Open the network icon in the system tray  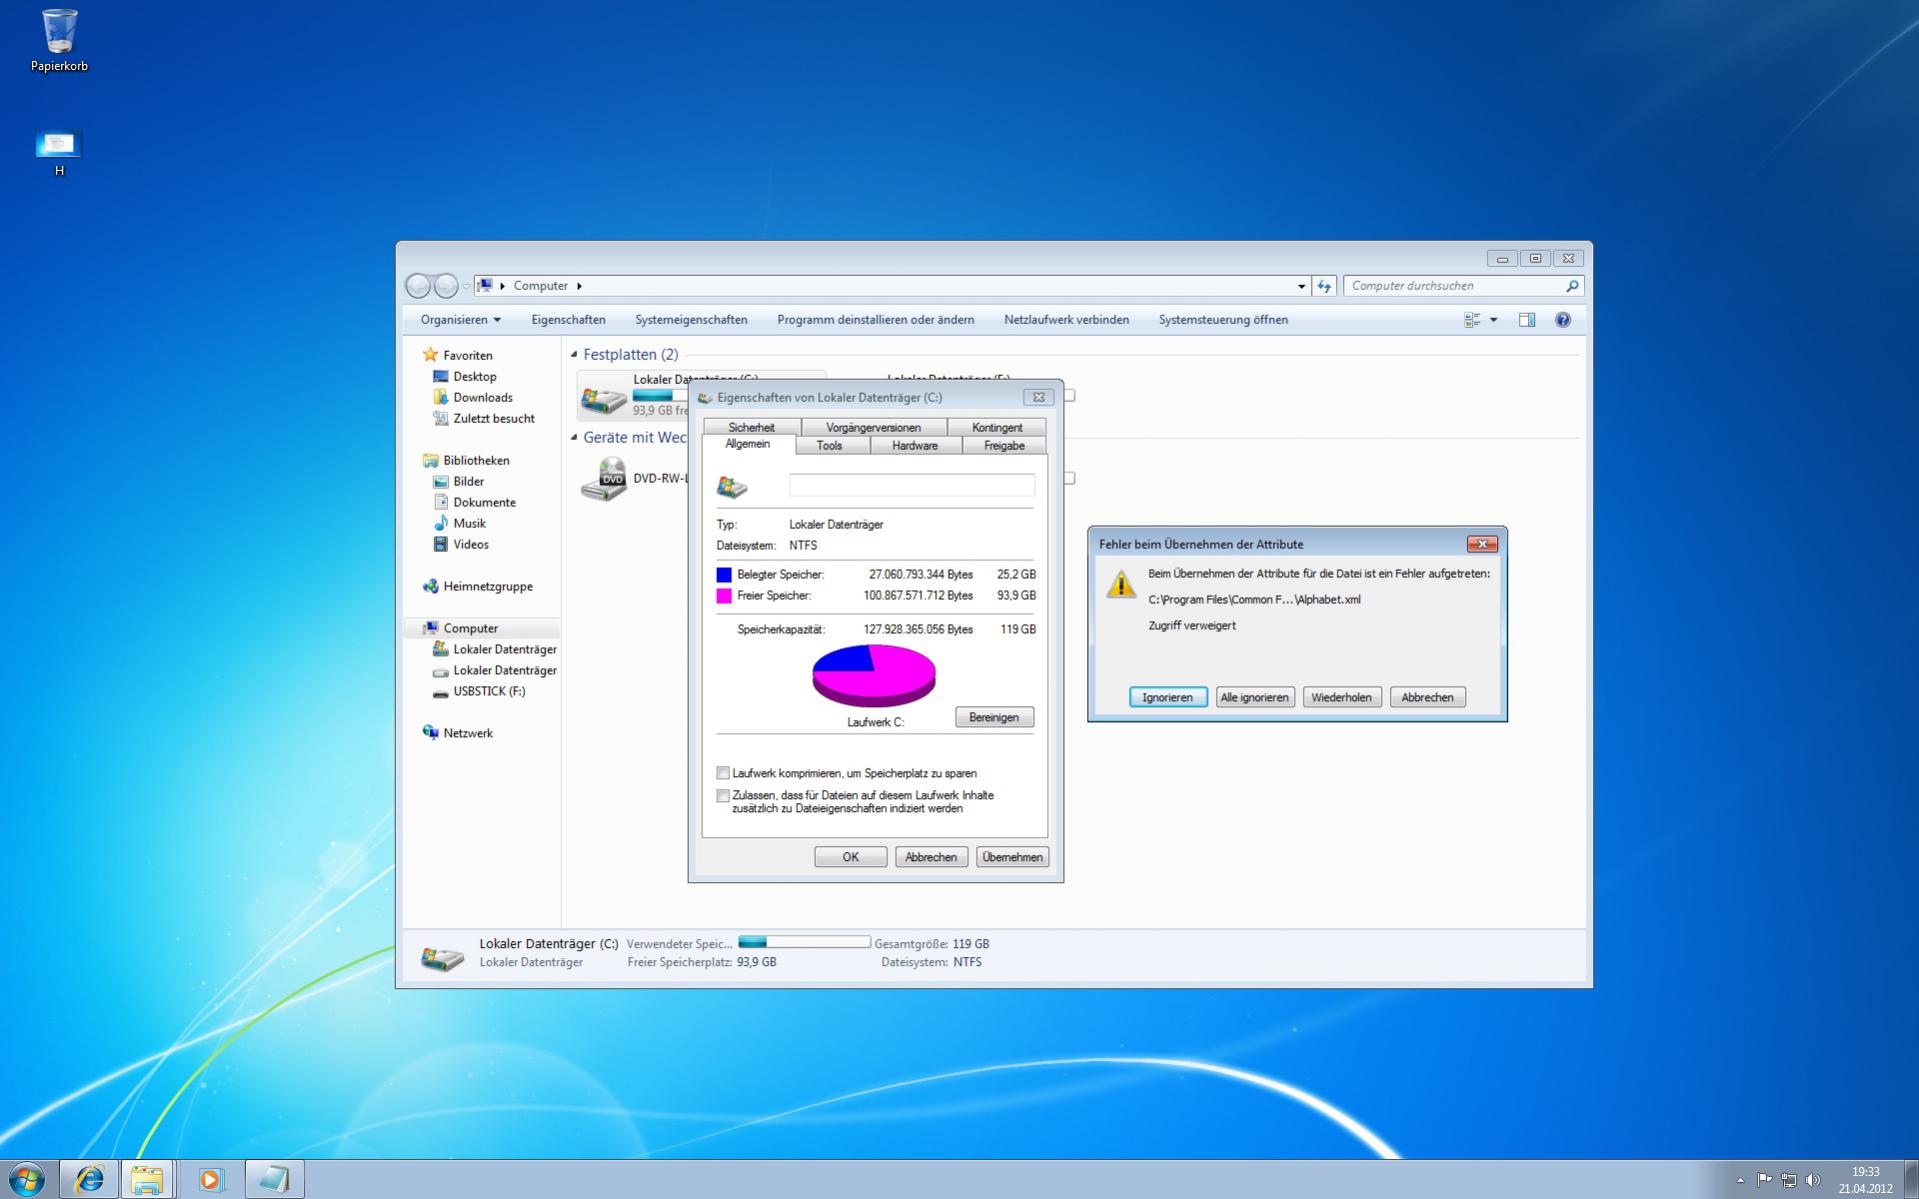(1789, 1180)
